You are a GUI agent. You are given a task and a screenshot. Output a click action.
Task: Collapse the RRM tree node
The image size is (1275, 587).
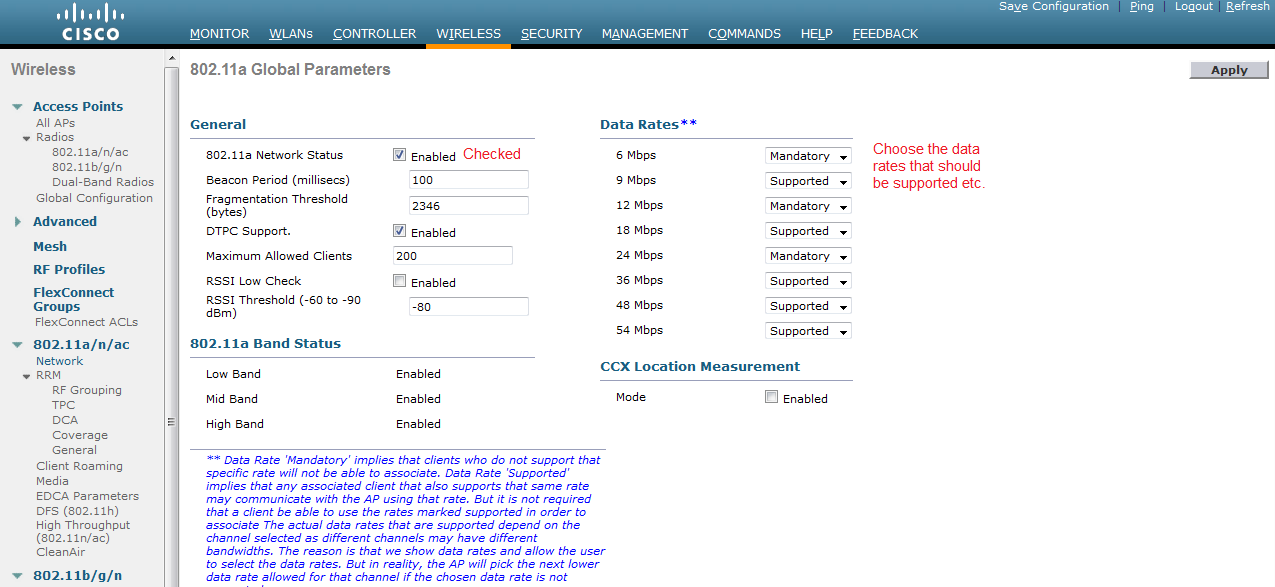[x=27, y=376]
